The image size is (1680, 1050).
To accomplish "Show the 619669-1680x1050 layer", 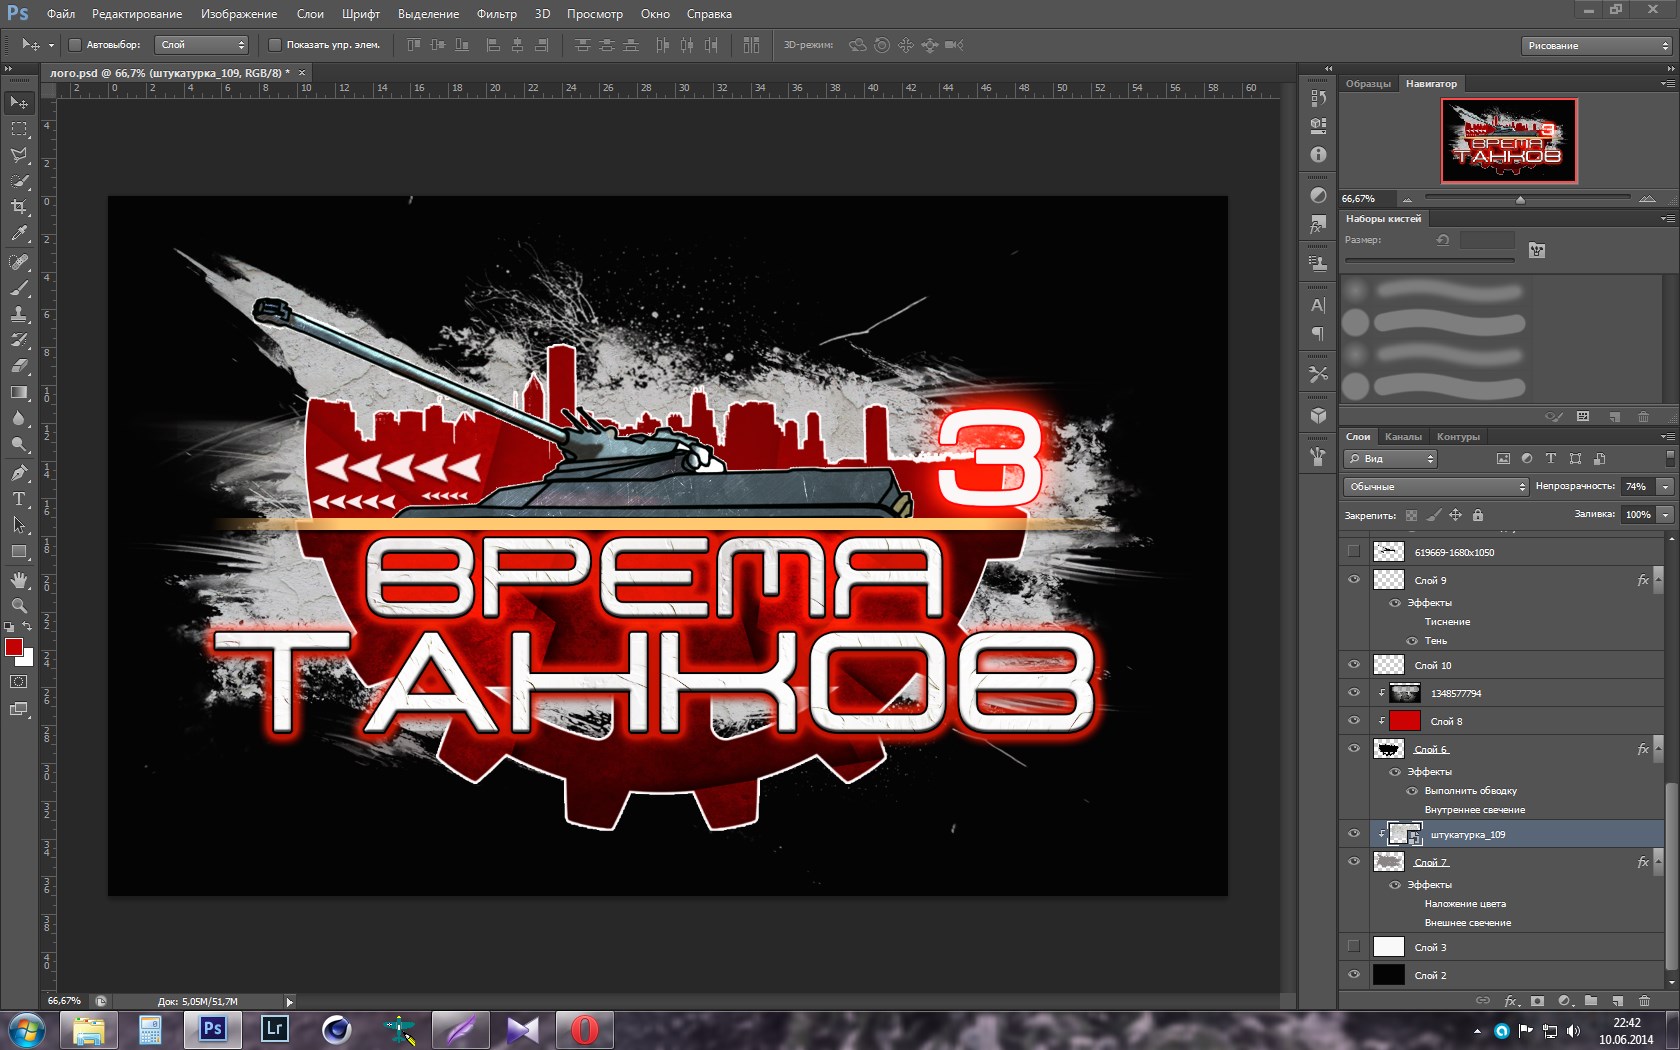I will [x=1354, y=551].
